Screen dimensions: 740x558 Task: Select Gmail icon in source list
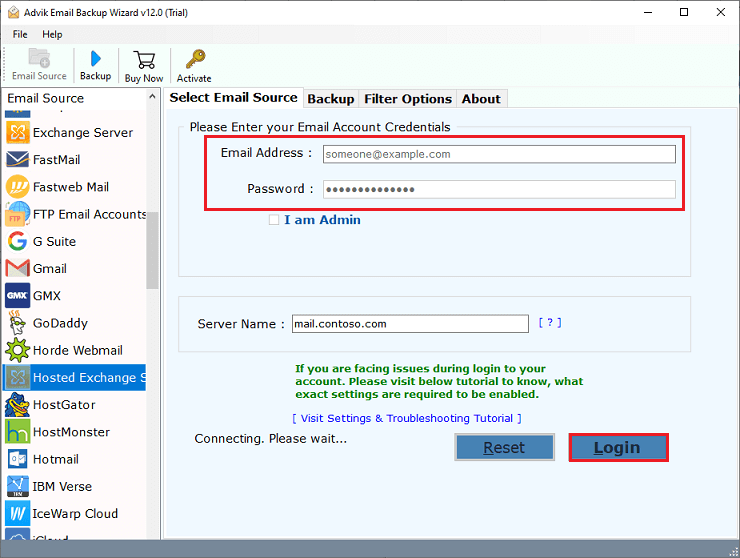click(x=18, y=268)
